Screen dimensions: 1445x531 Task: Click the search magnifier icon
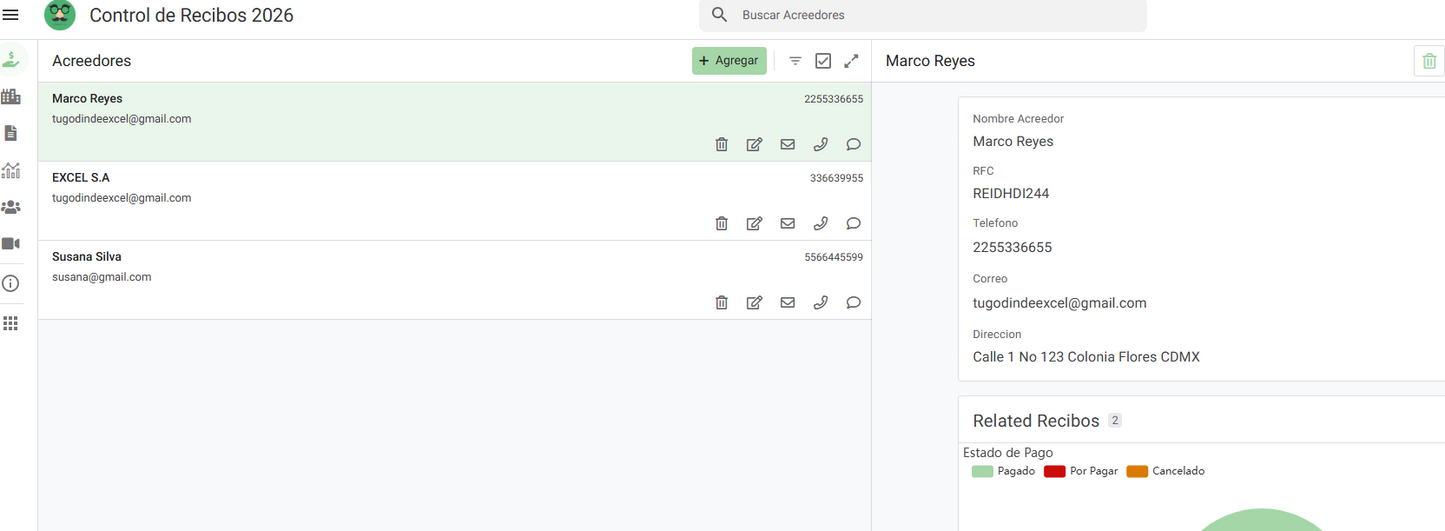719,15
